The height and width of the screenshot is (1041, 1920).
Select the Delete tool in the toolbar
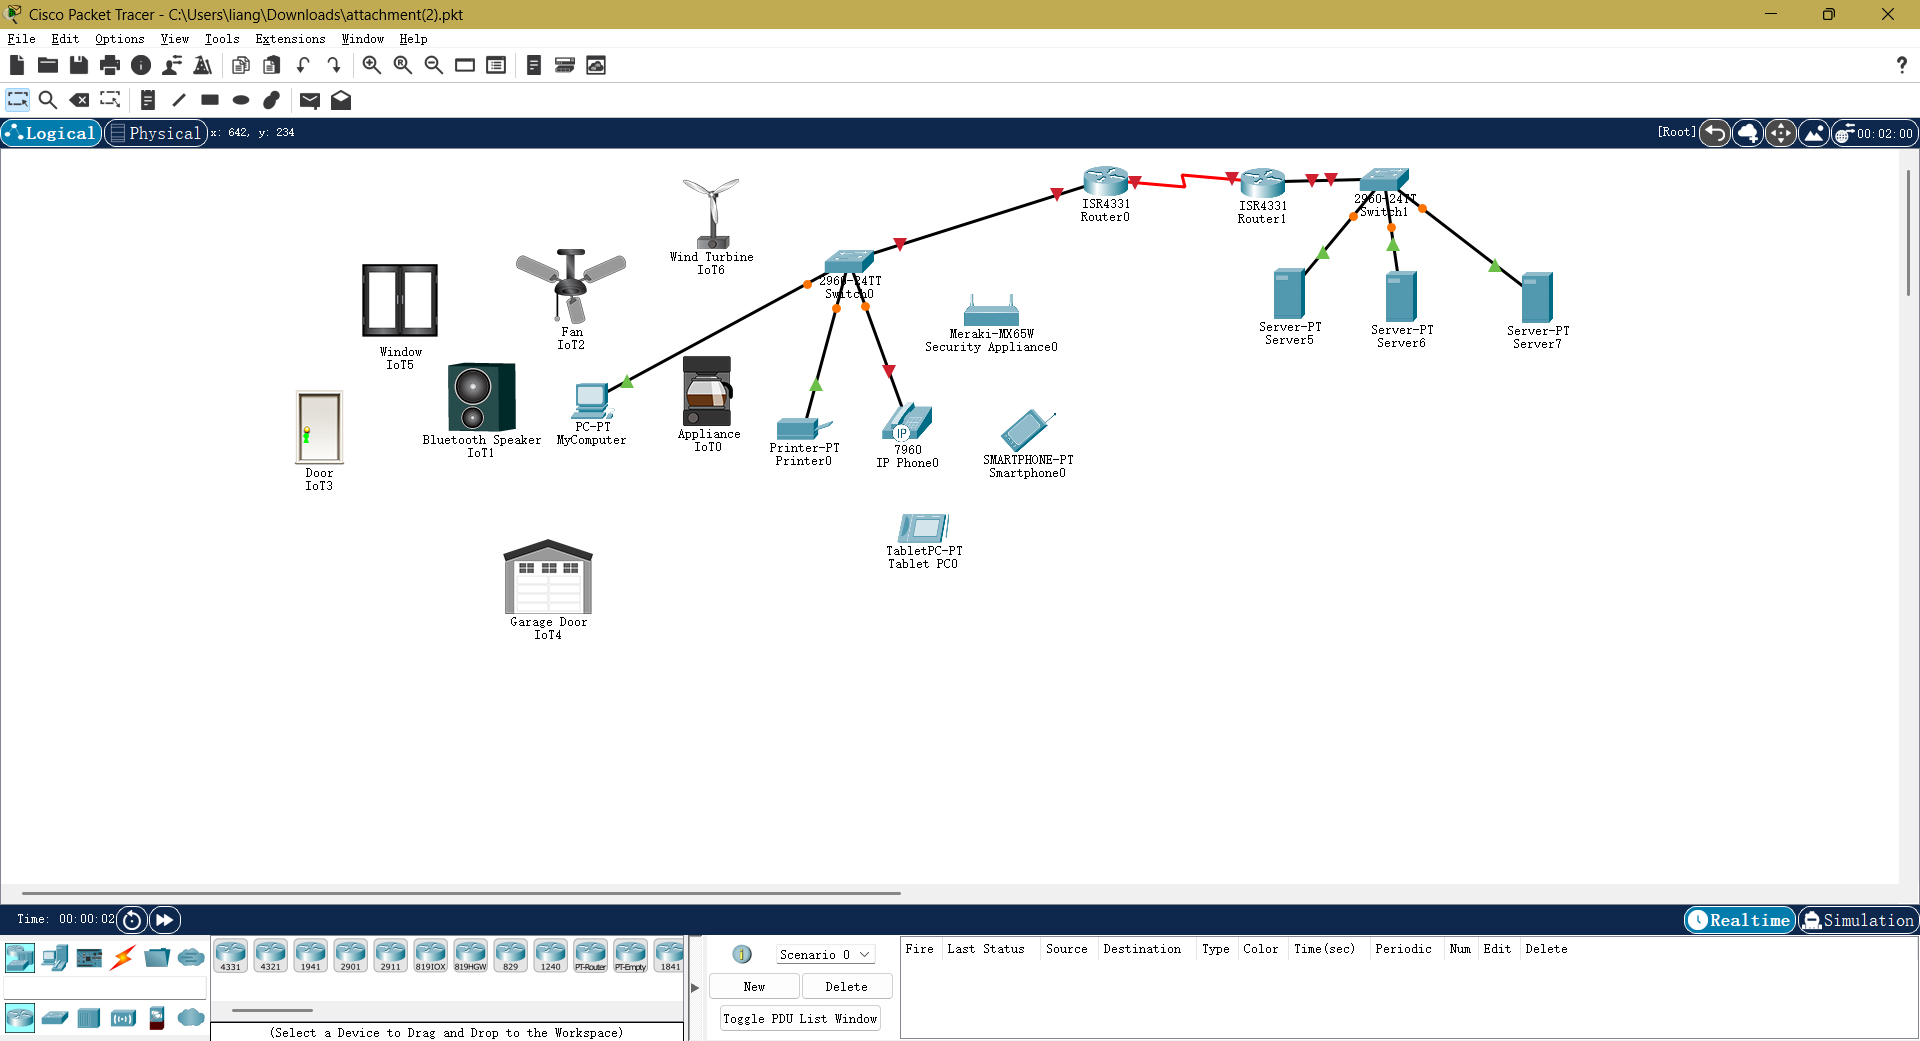[x=79, y=100]
